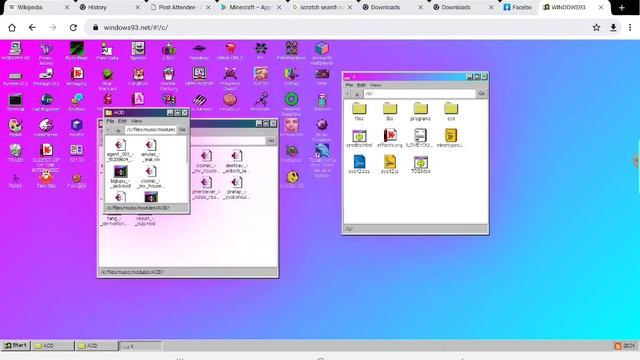The height and width of the screenshot is (360, 640).
Task: Select sys42.css in the /c/ window
Action: pyautogui.click(x=359, y=164)
